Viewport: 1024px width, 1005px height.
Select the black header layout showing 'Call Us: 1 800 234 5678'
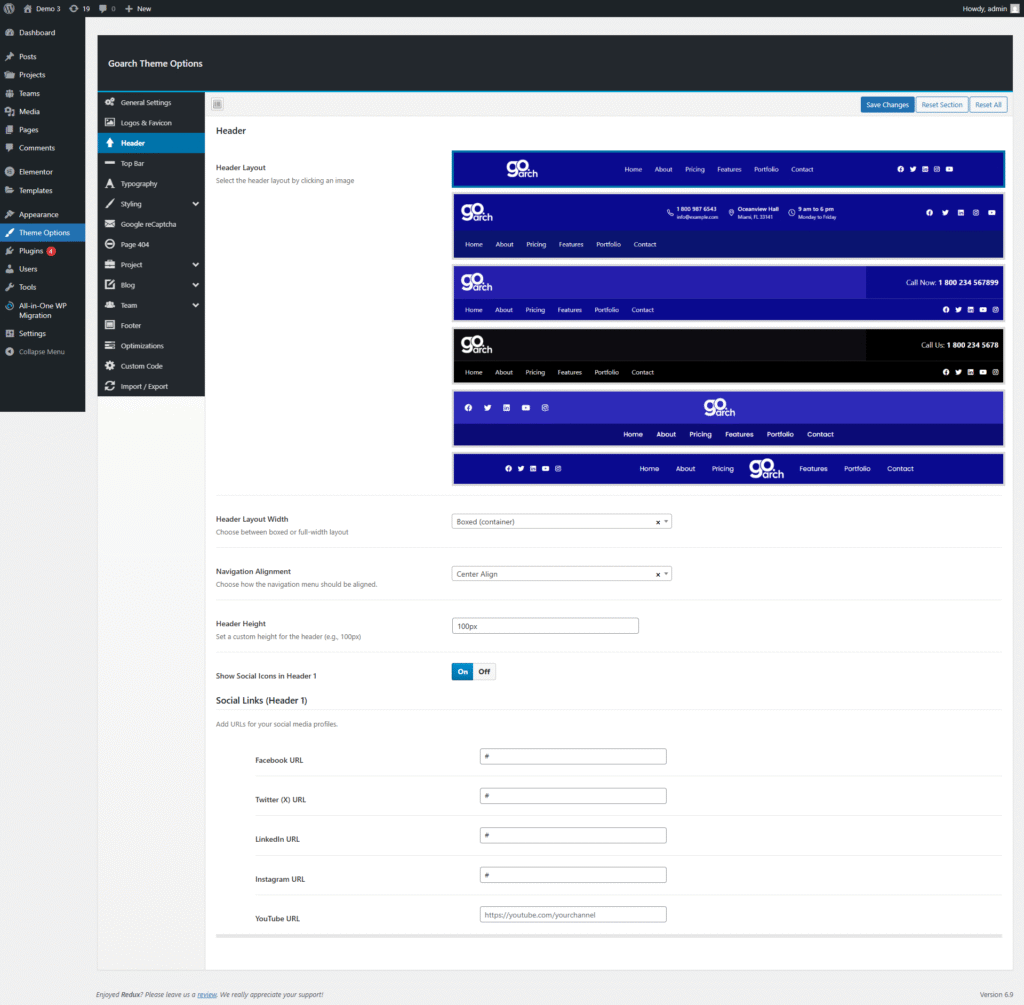coord(728,355)
